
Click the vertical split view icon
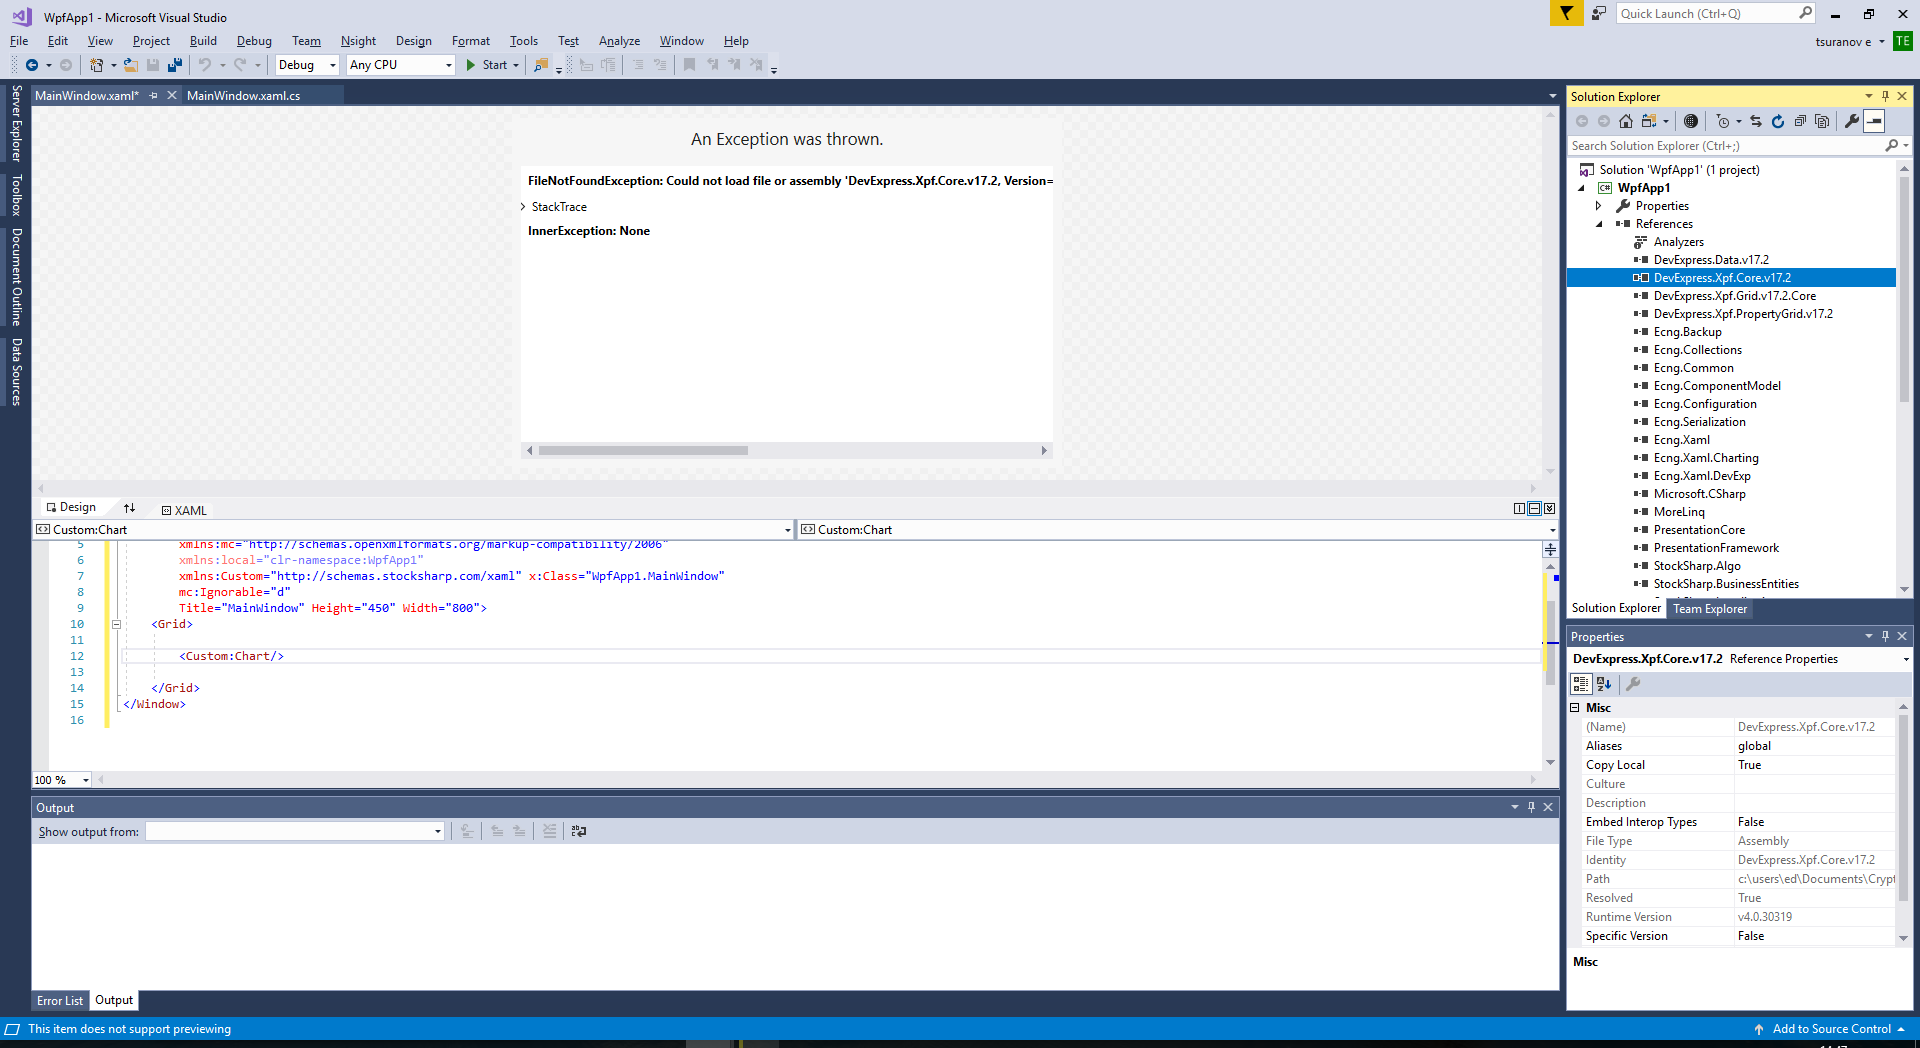[x=1519, y=509]
